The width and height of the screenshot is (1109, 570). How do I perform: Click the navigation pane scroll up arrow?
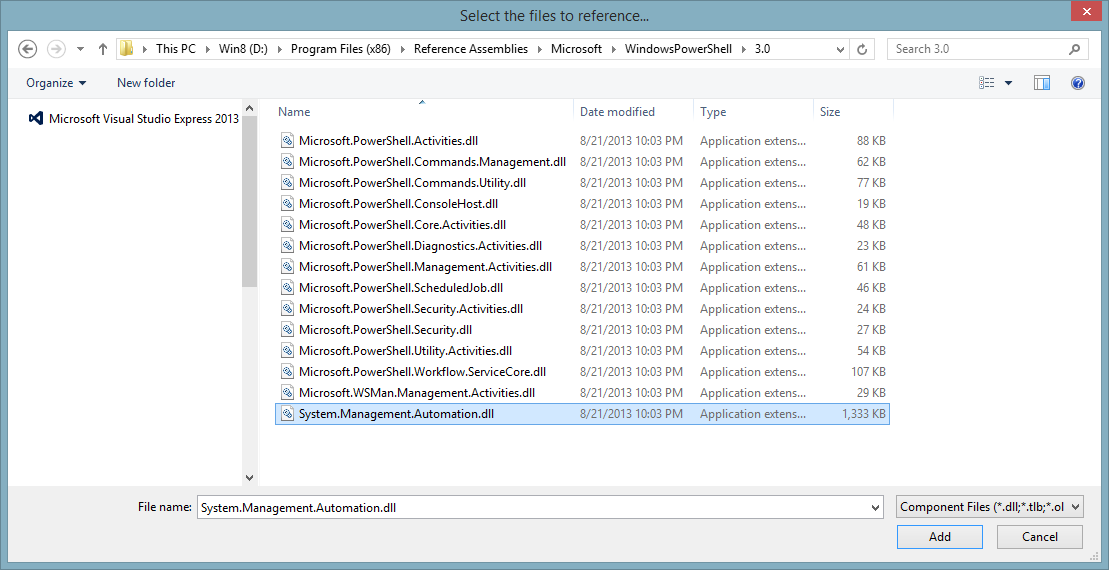[249, 108]
